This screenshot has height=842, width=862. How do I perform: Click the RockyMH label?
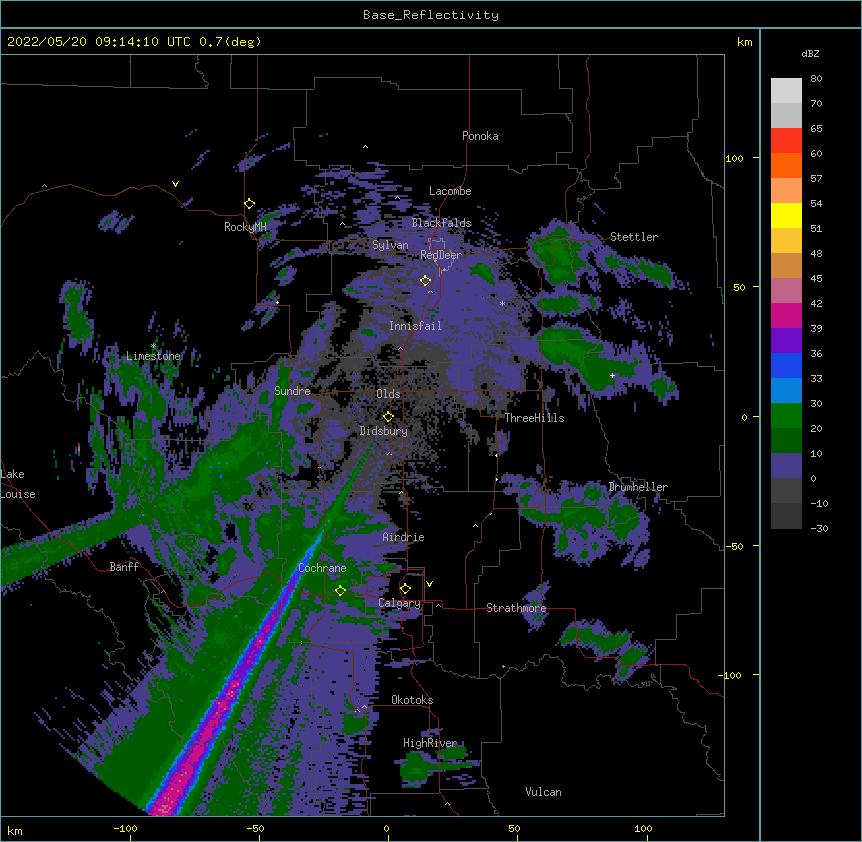(x=245, y=227)
